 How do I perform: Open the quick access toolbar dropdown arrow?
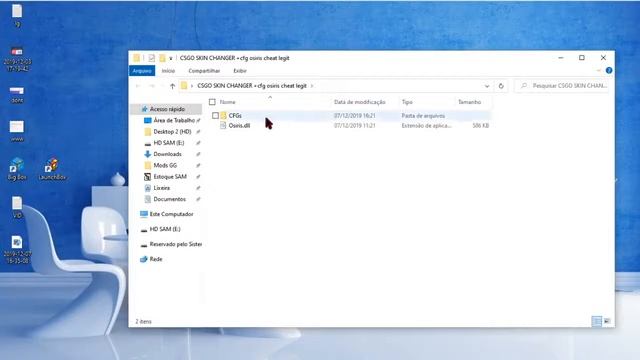[x=171, y=58]
